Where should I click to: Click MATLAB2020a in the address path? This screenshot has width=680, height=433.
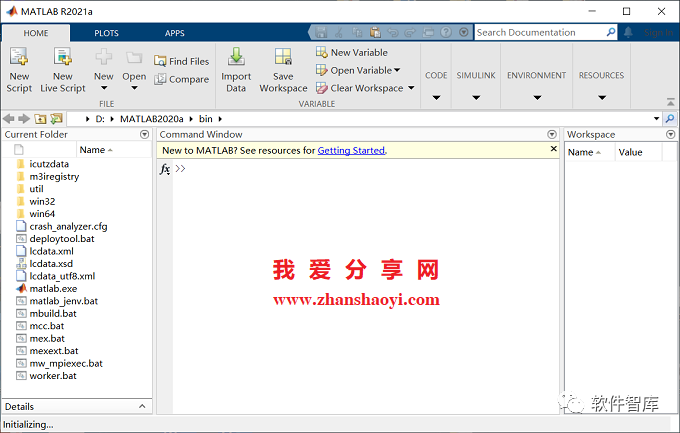pyautogui.click(x=151, y=119)
